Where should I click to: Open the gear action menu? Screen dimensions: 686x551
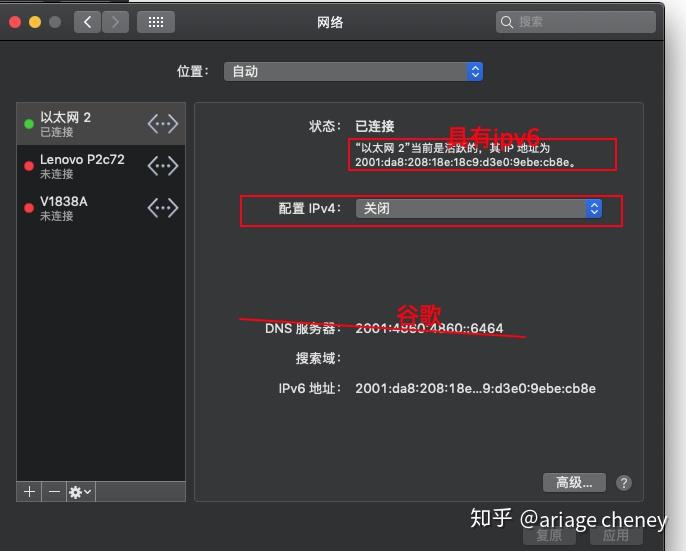coord(80,491)
